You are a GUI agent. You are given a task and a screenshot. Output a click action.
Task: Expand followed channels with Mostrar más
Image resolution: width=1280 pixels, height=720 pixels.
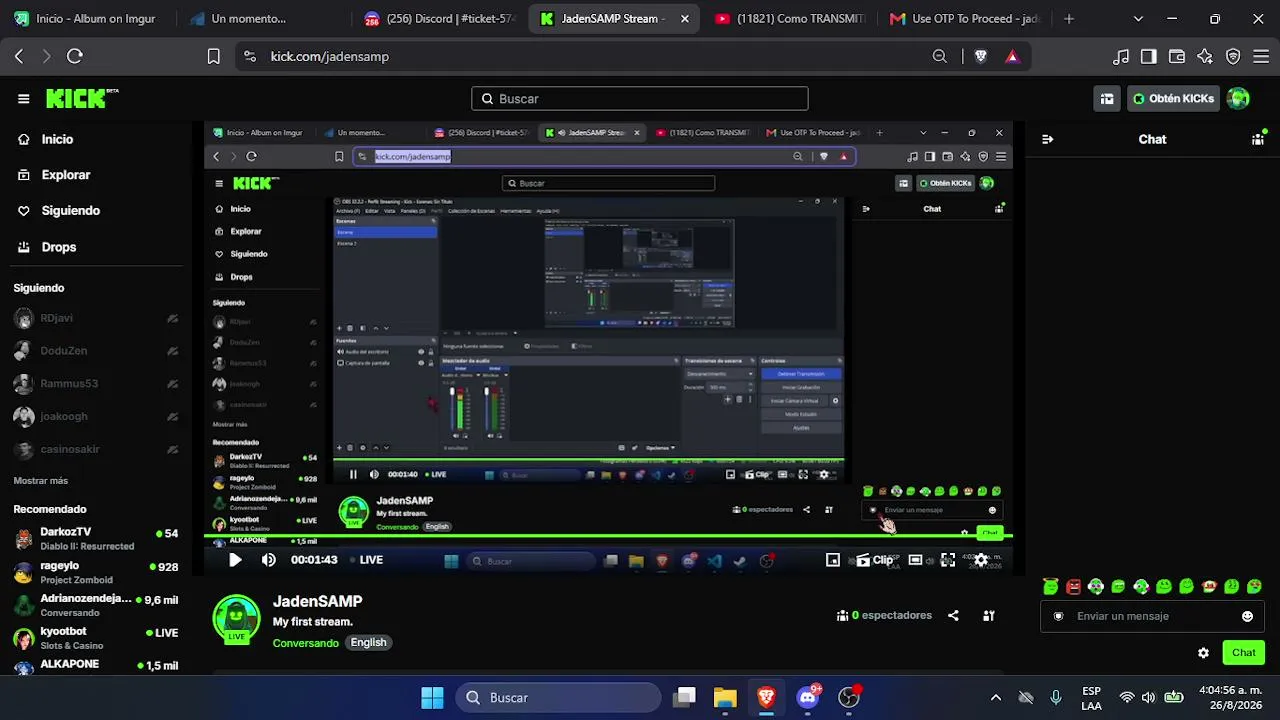coord(41,481)
